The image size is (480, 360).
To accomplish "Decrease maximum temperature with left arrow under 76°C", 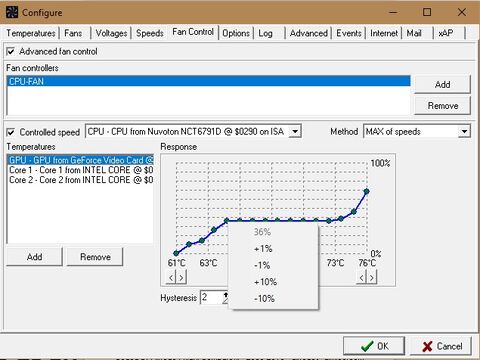I will point(362,277).
